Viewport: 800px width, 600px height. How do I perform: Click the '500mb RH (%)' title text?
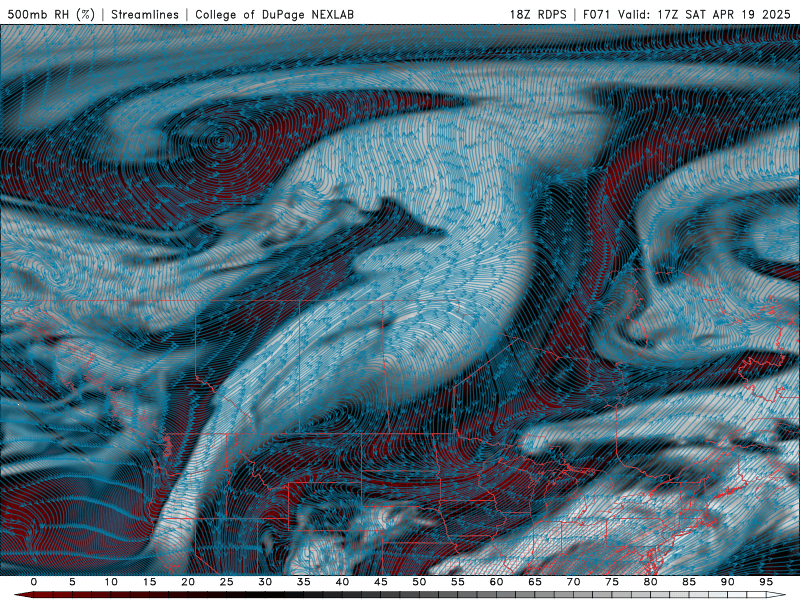(x=51, y=14)
